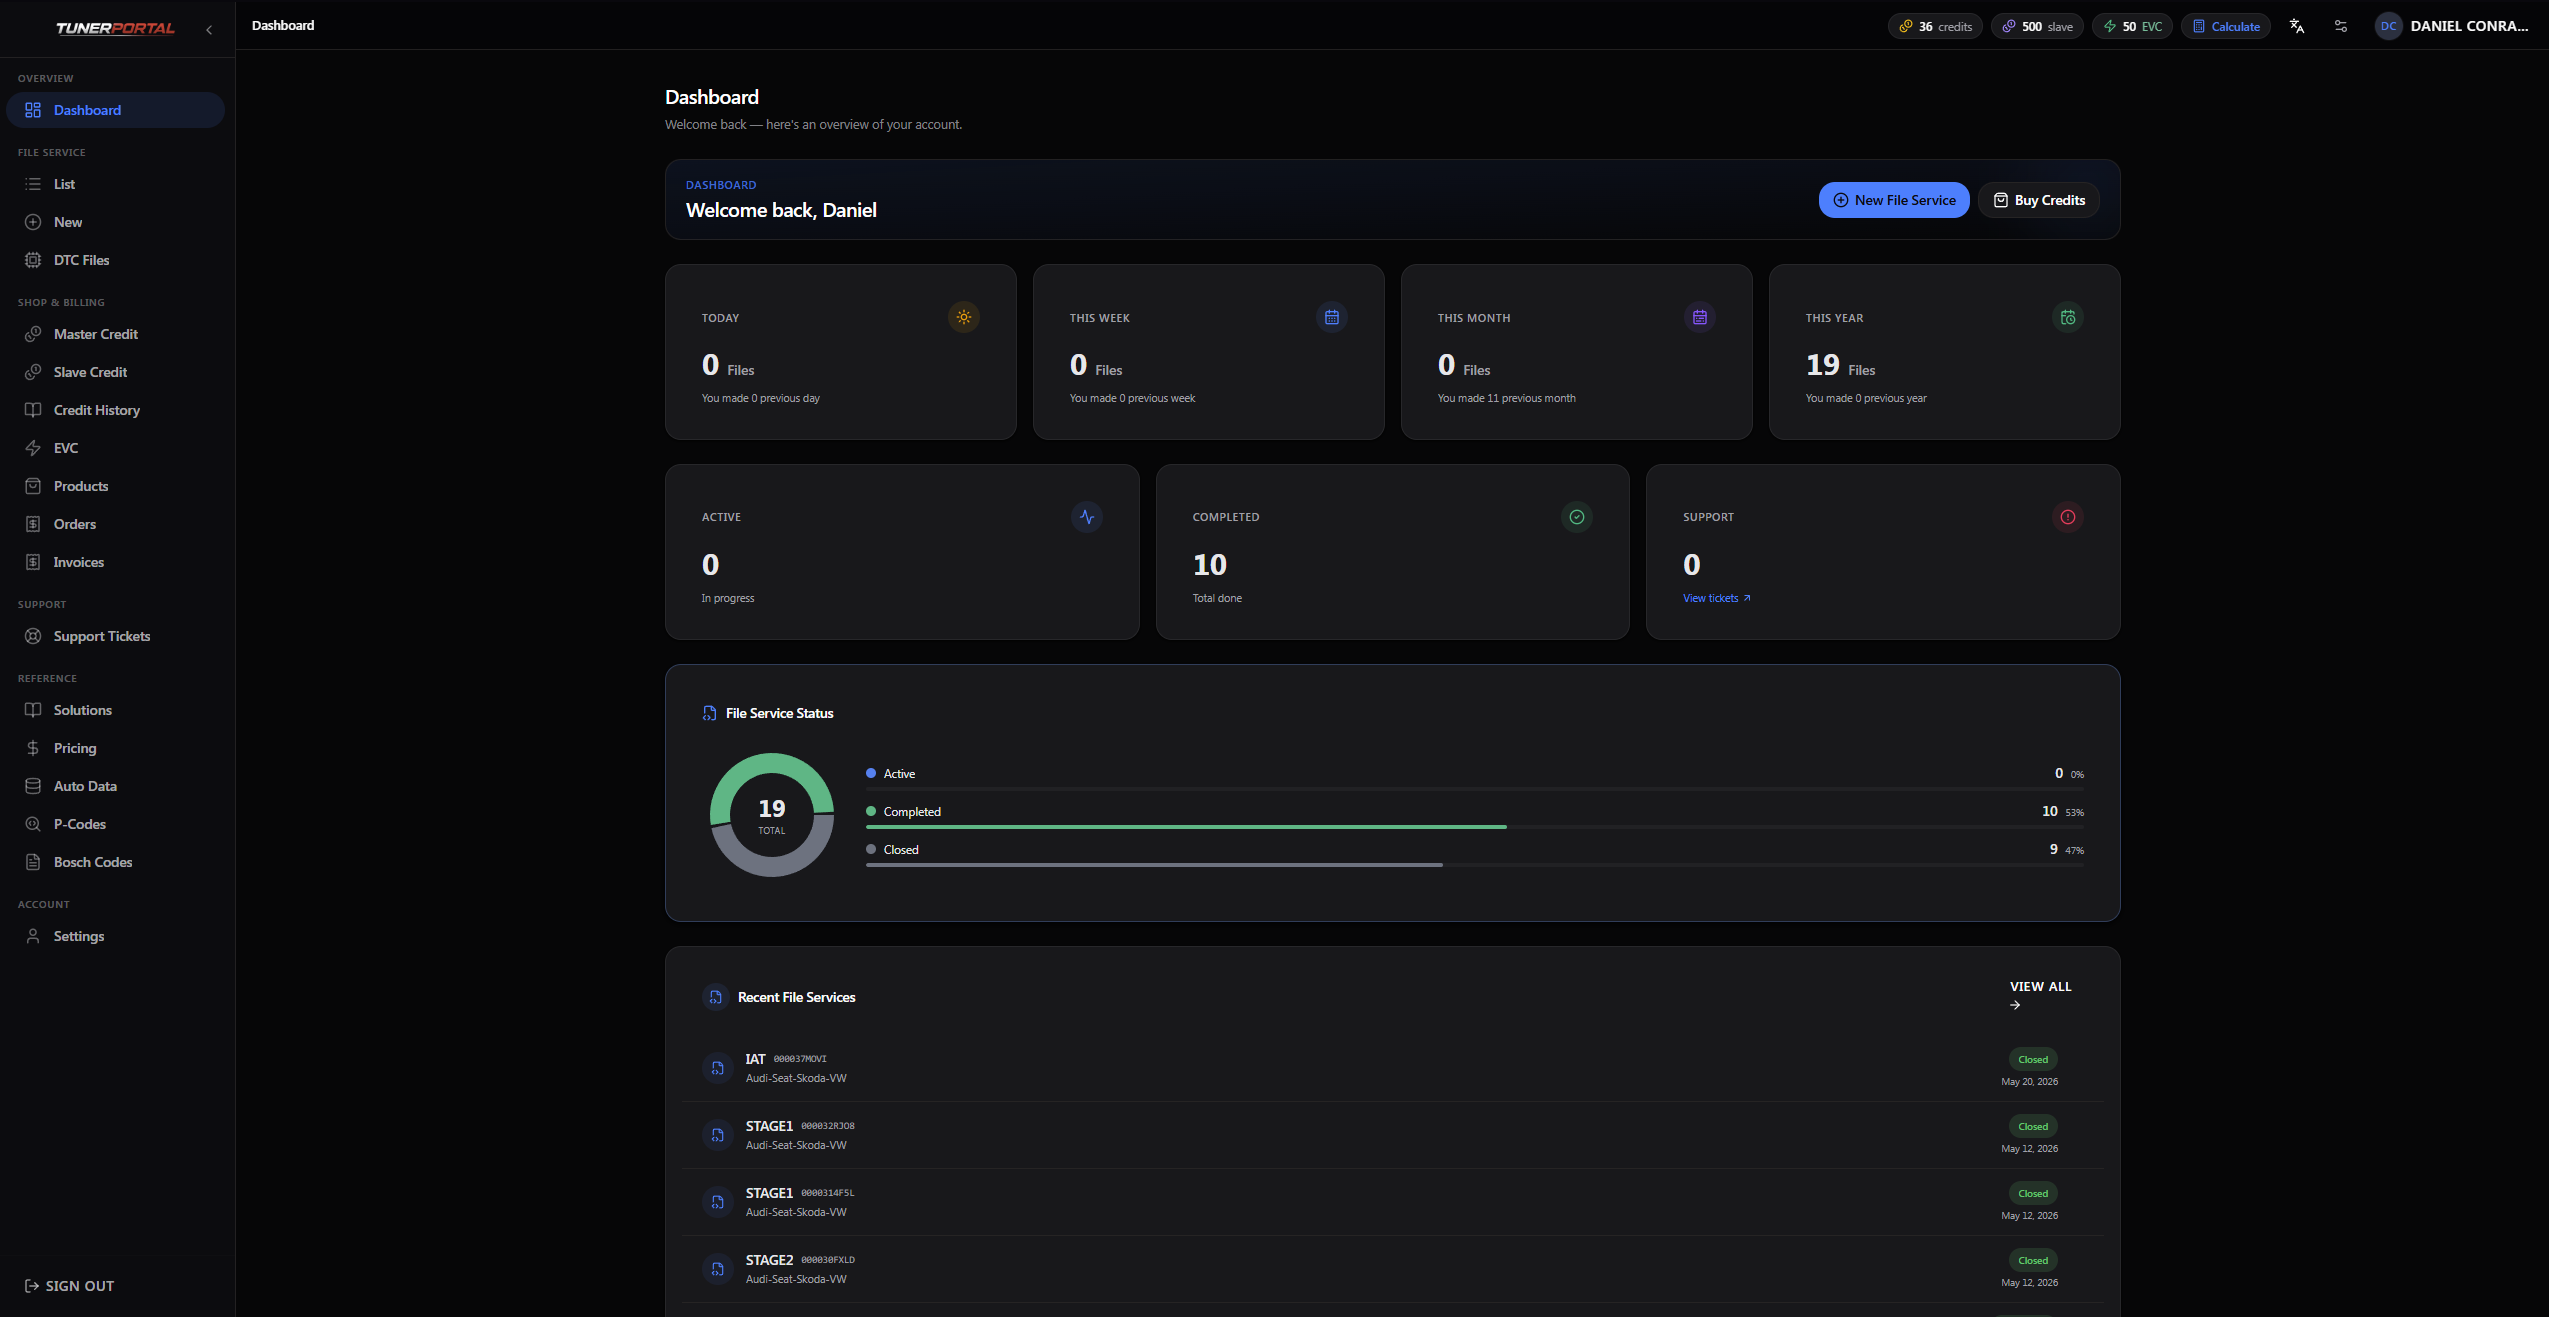Click the Bosch Codes document icon
2549x1317 pixels.
click(33, 862)
